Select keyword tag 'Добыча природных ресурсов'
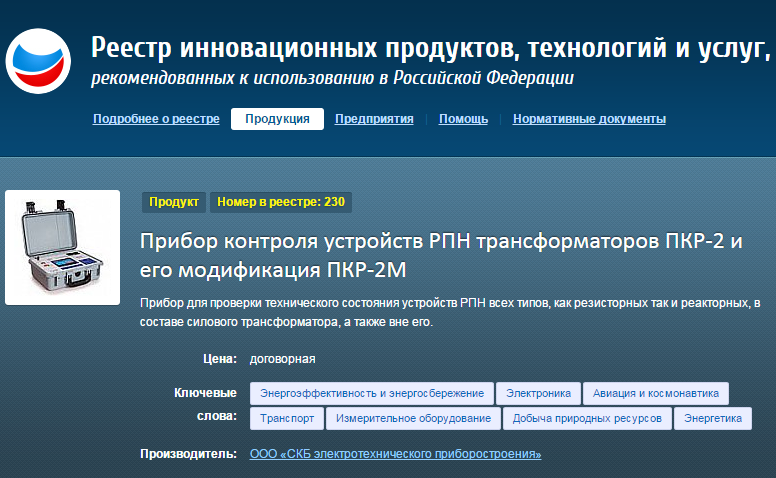 pyautogui.click(x=587, y=418)
